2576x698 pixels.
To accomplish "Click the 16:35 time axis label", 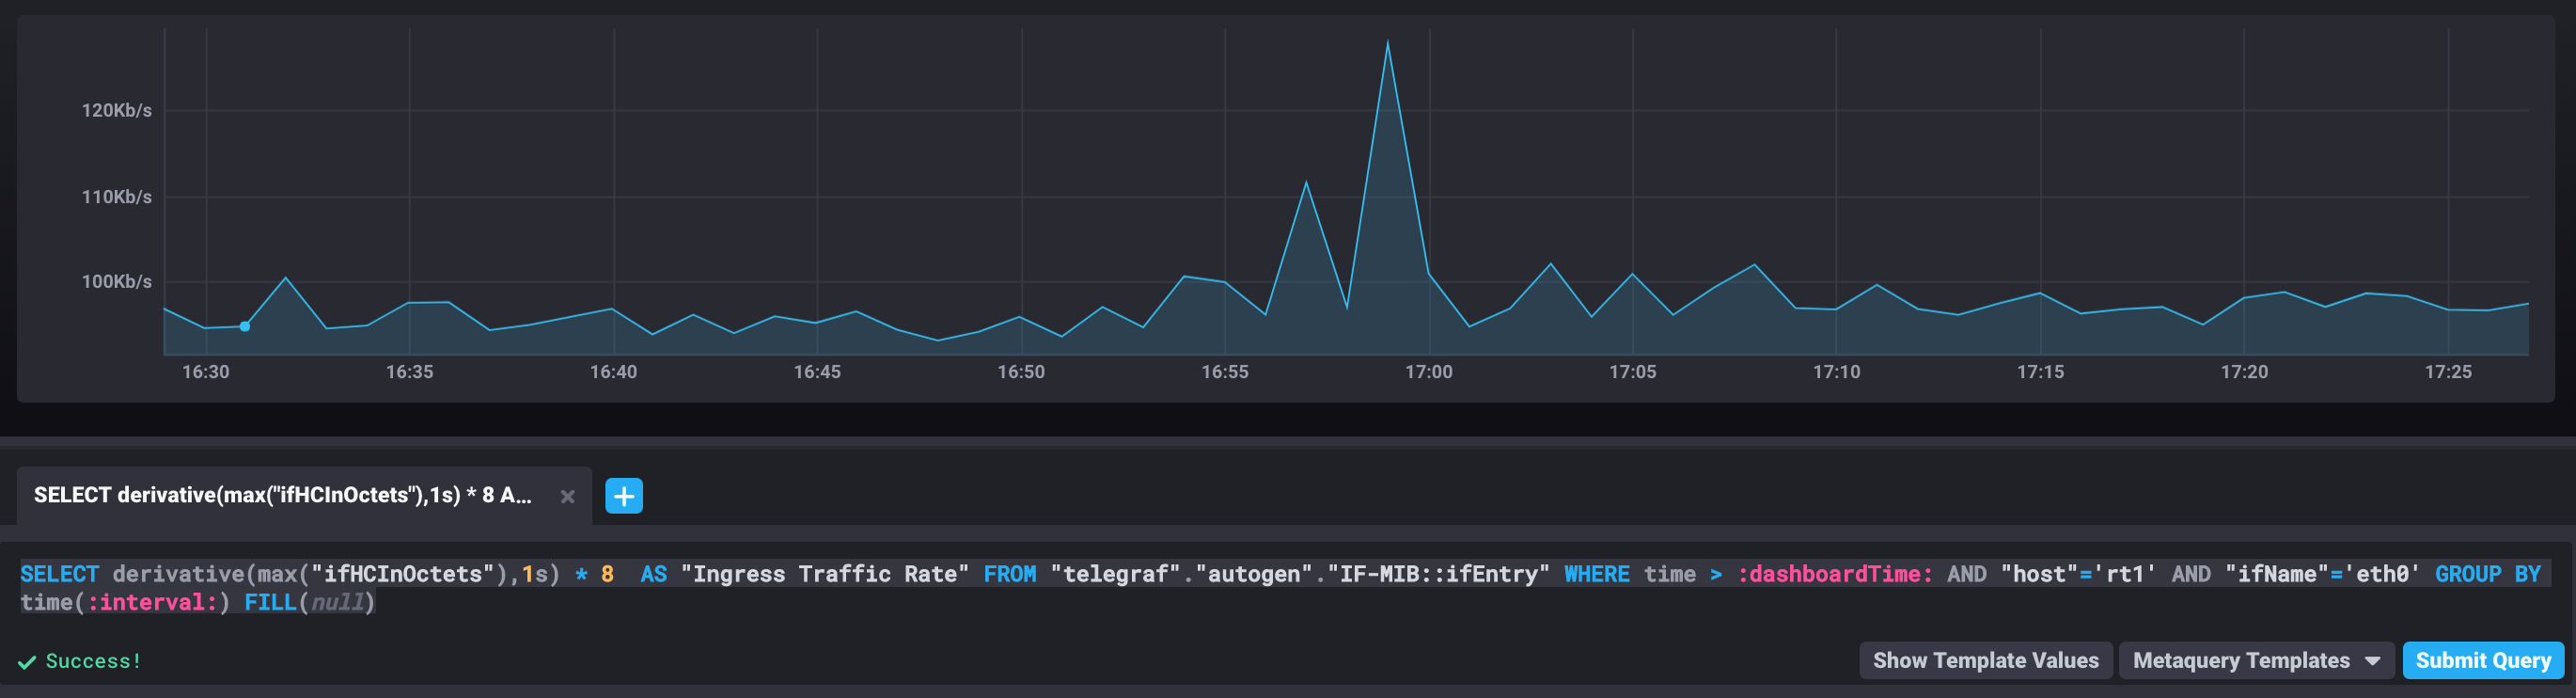I will pyautogui.click(x=409, y=372).
